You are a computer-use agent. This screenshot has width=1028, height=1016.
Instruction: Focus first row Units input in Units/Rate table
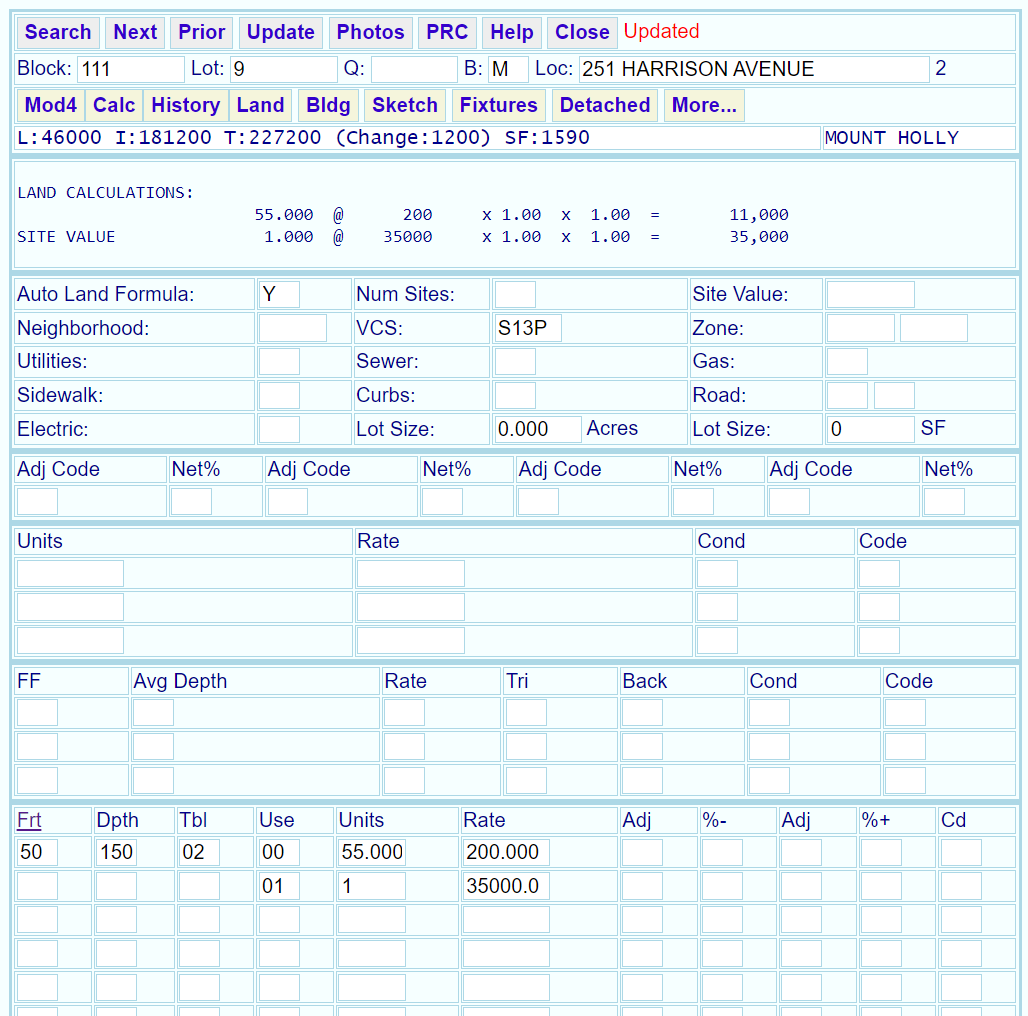(x=70, y=574)
